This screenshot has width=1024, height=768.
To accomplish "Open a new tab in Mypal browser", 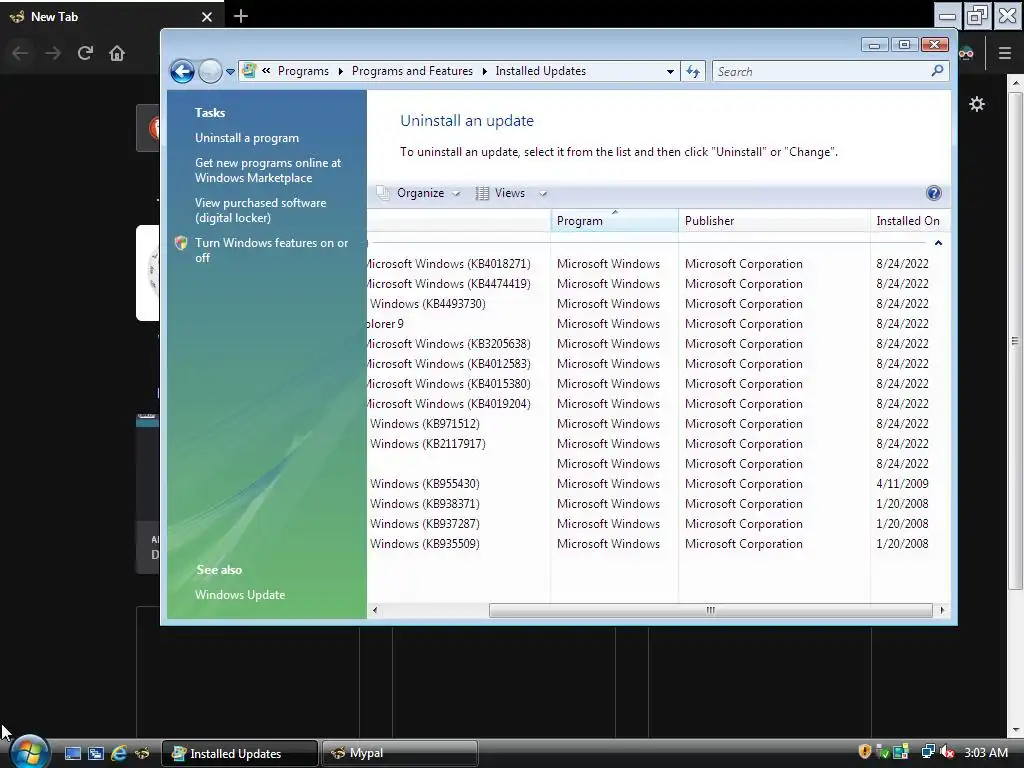I will click(240, 16).
